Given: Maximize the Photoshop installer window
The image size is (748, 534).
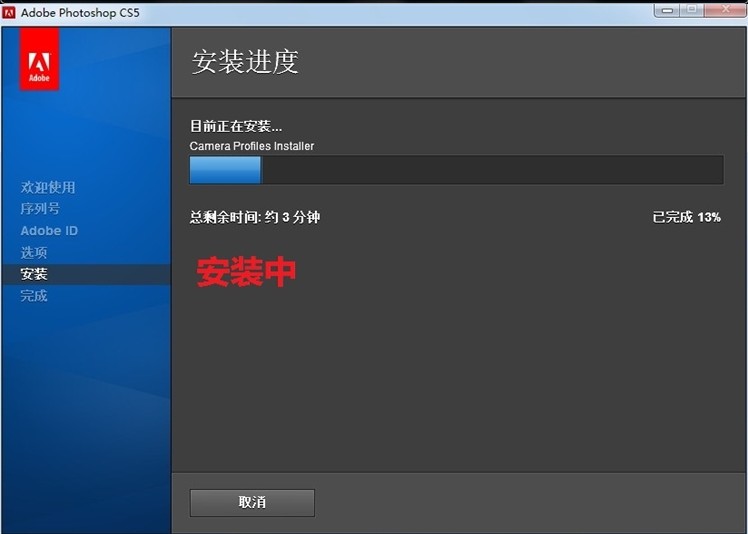Looking at the screenshot, I should tap(692, 10).
